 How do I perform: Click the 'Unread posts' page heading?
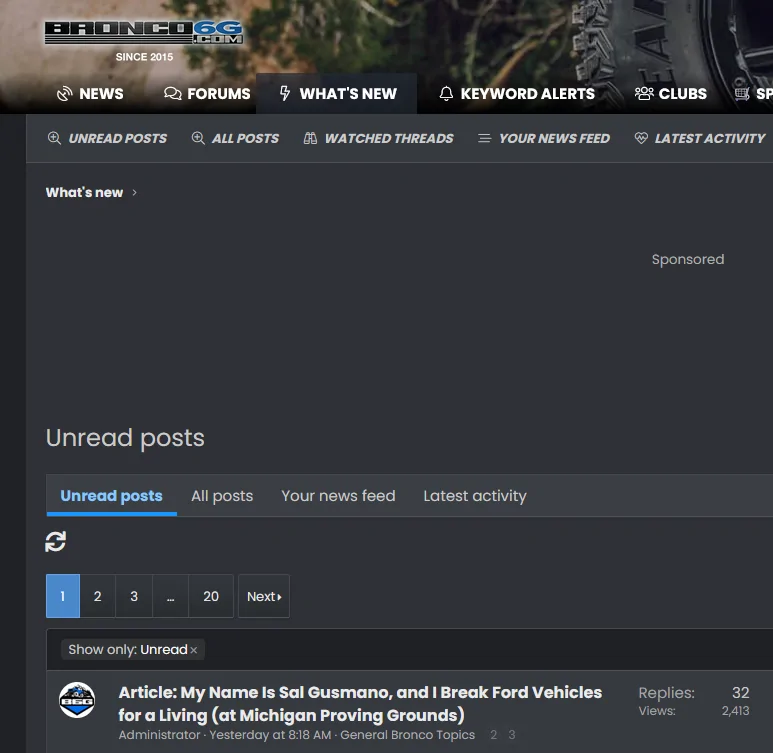pos(125,438)
